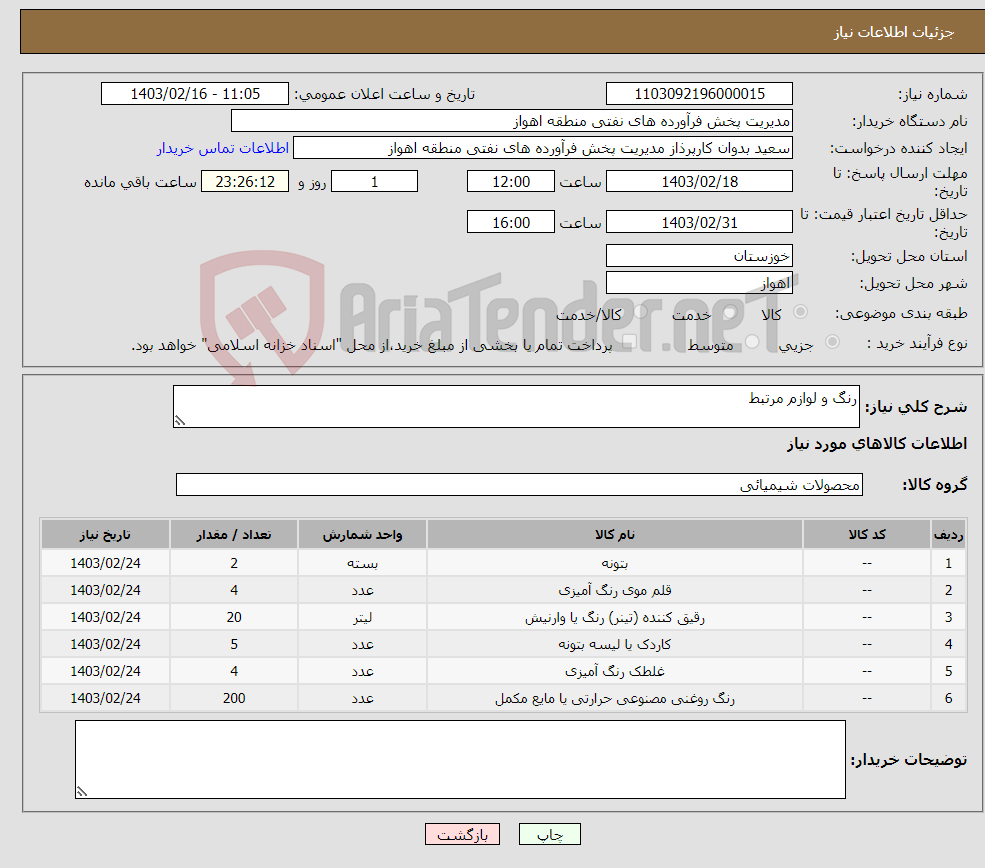Click the price validity date 1403/02/31
985x868 pixels.
point(699,222)
